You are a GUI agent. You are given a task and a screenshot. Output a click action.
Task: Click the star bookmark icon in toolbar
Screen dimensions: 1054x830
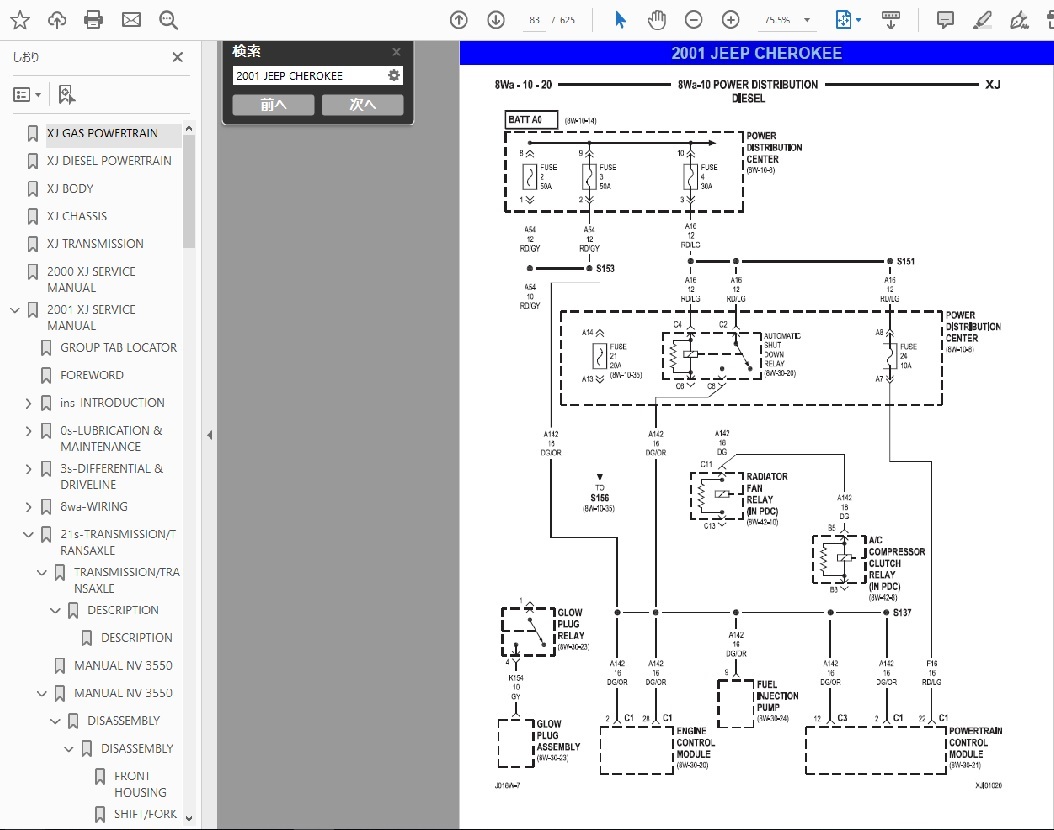click(x=20, y=20)
